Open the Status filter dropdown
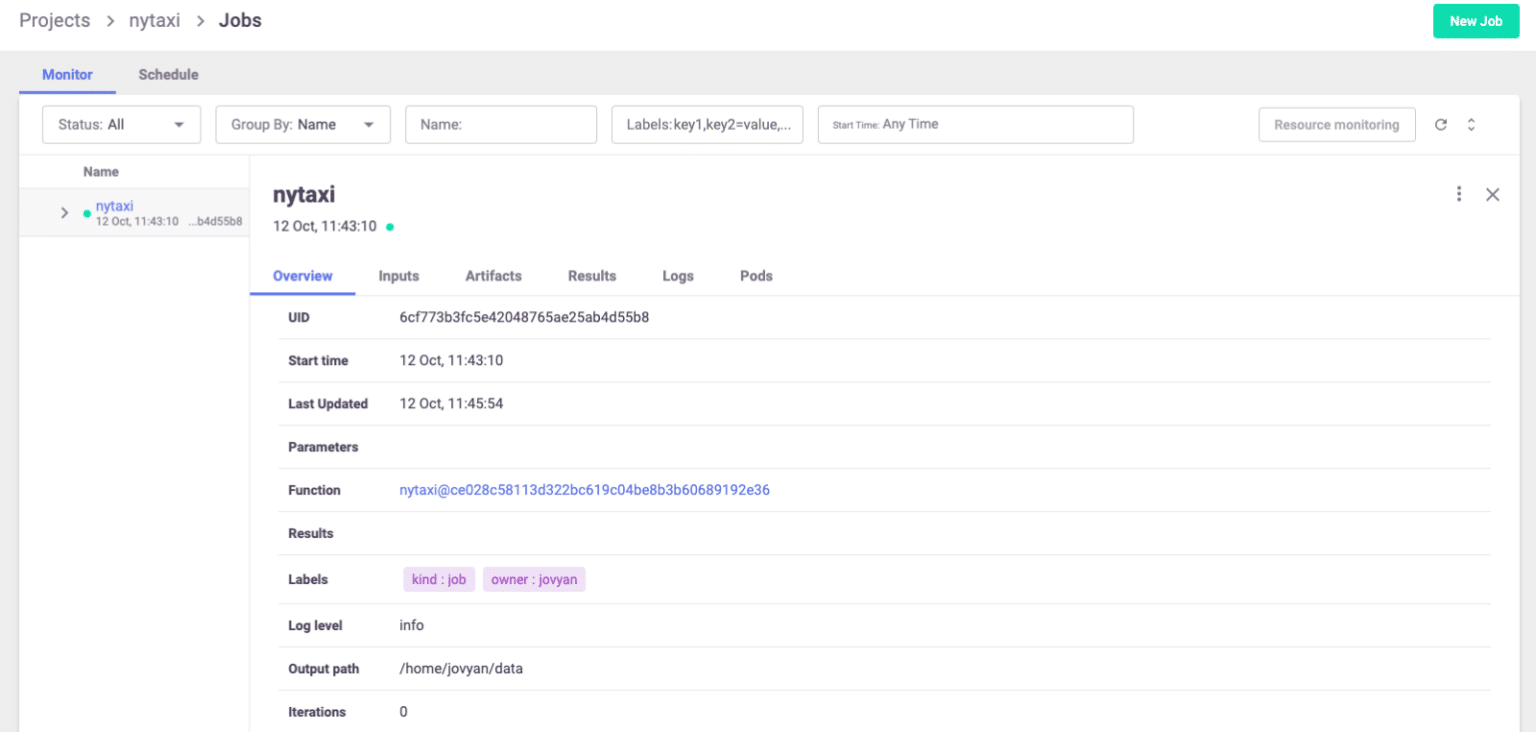The width and height of the screenshot is (1536, 732). tap(121, 124)
